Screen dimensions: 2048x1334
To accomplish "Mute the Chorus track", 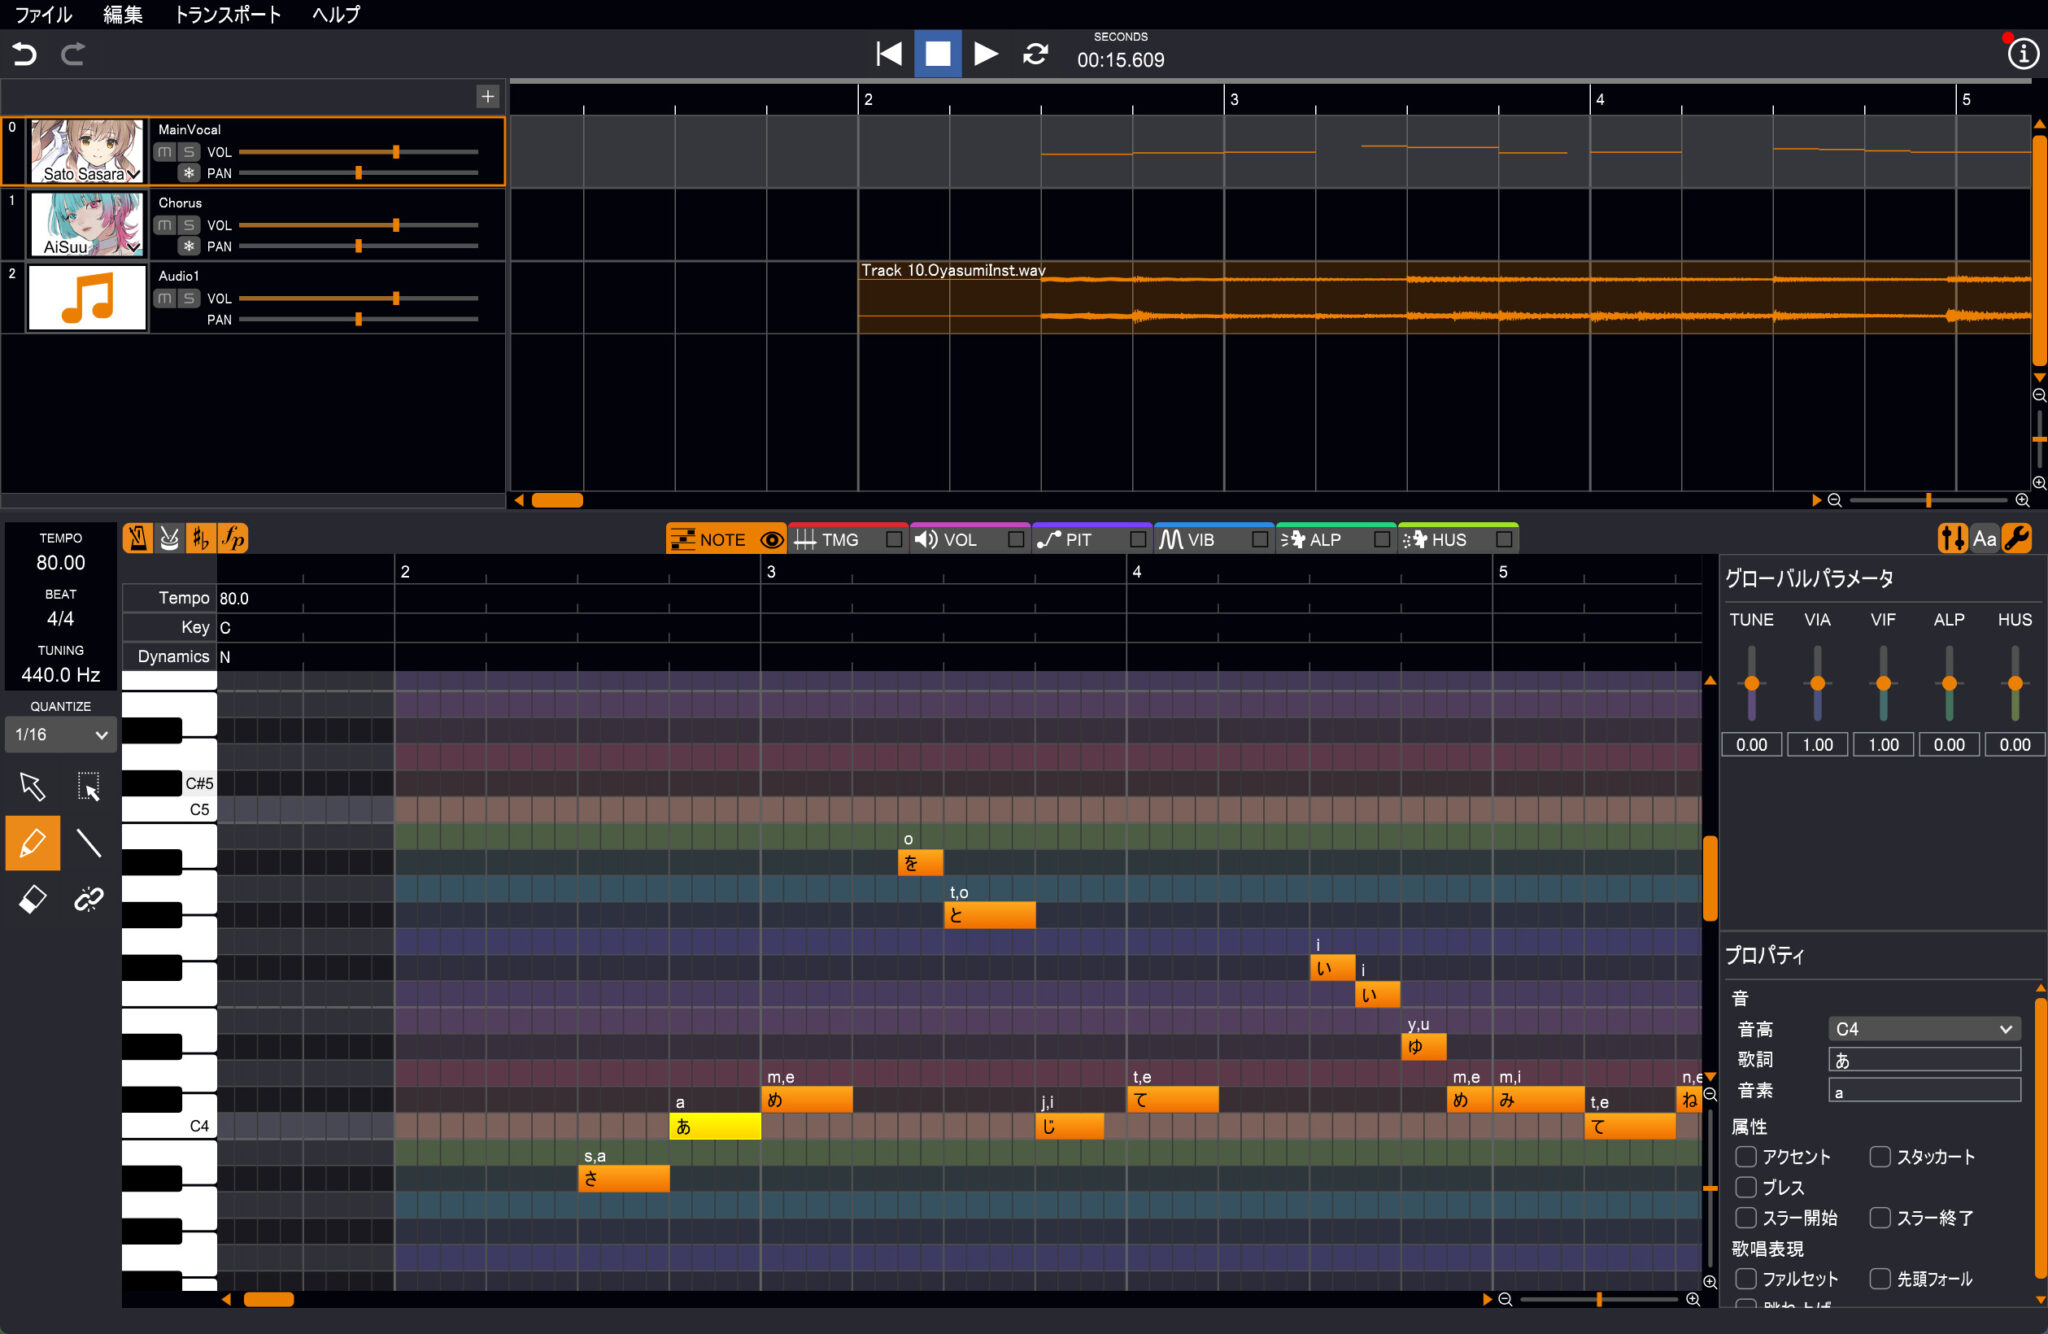I will [165, 225].
